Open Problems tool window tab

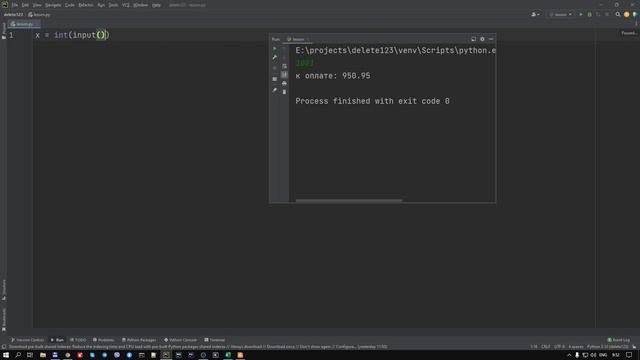pos(103,340)
